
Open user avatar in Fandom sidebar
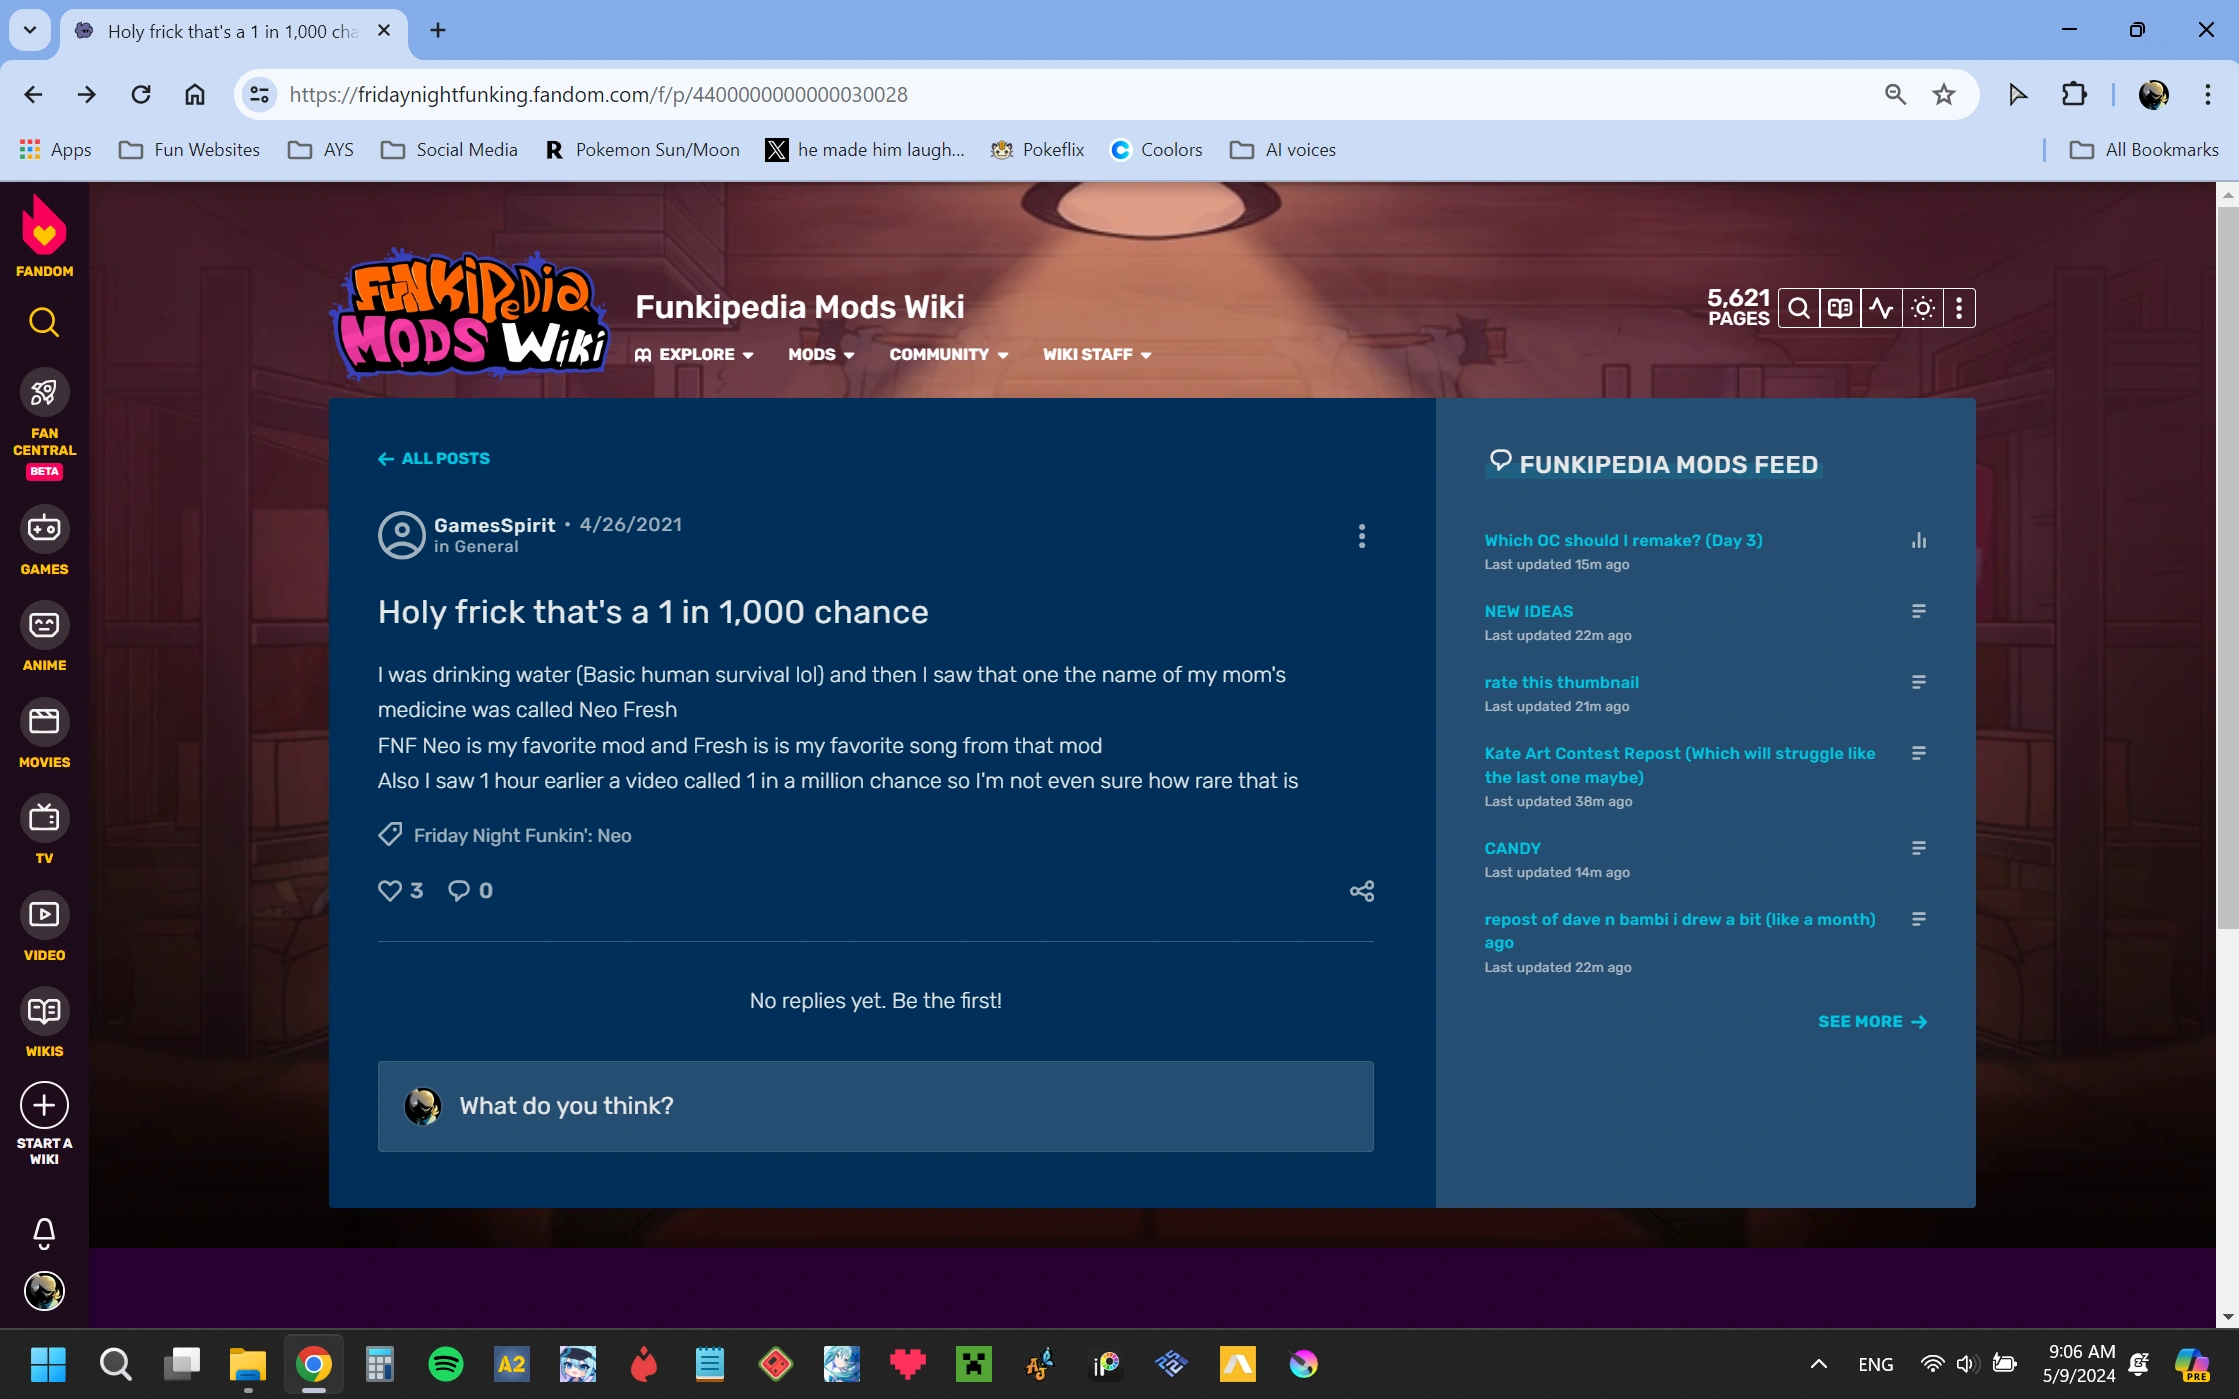click(x=44, y=1291)
